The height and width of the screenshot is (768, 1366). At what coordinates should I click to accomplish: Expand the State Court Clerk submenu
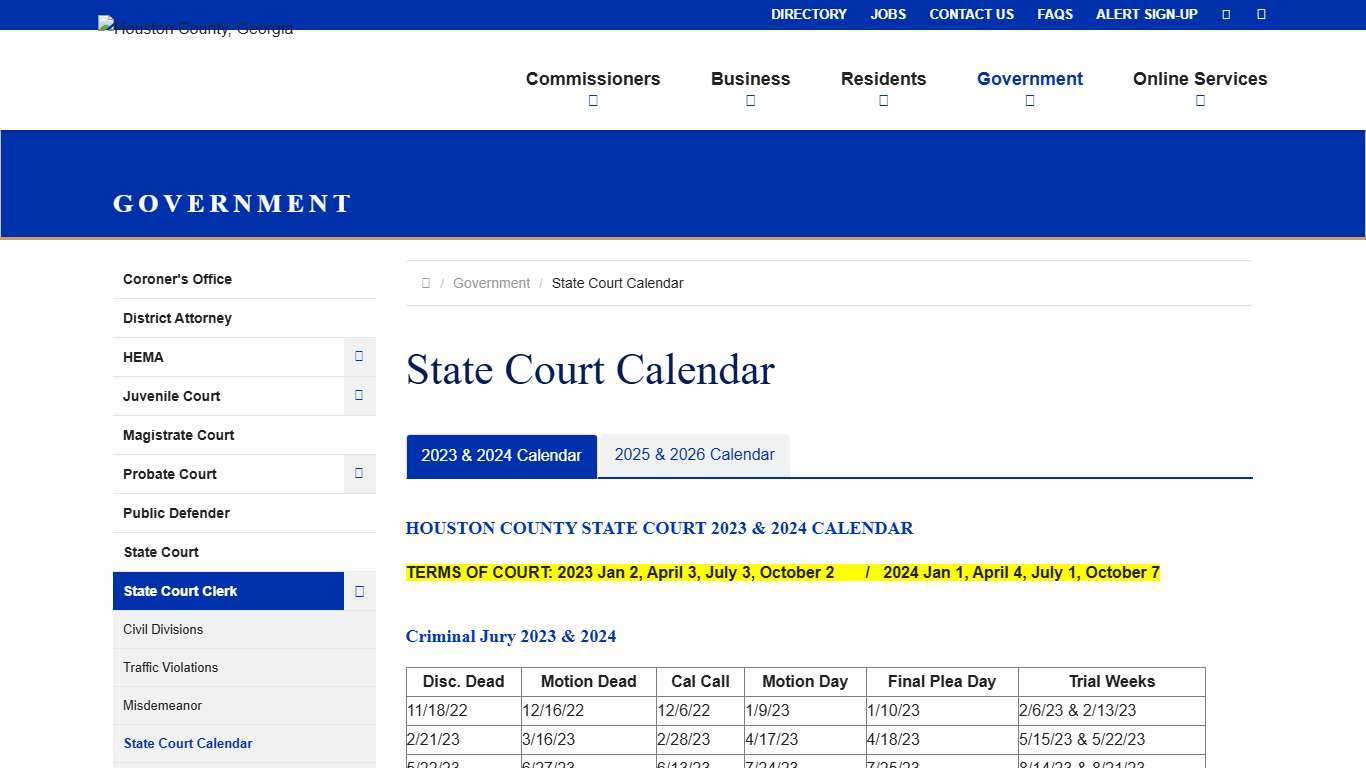pos(359,590)
